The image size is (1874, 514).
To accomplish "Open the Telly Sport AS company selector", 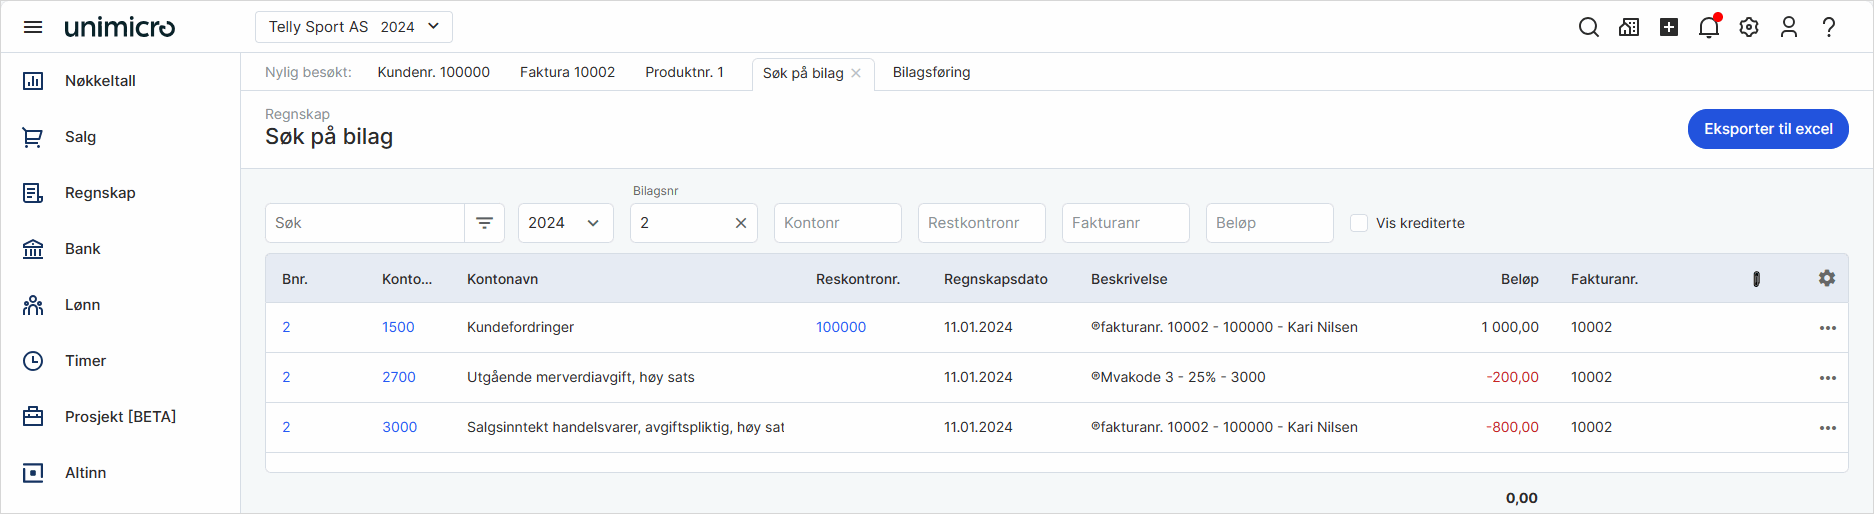I will pyautogui.click(x=353, y=27).
